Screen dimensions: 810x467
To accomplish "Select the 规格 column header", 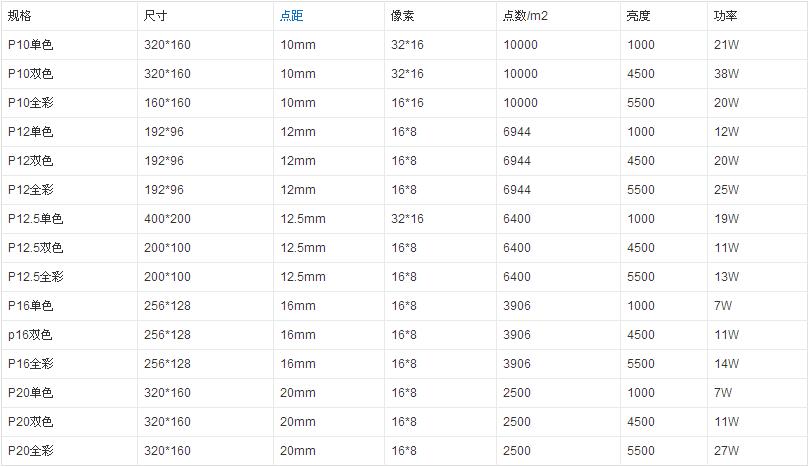I will (20, 16).
